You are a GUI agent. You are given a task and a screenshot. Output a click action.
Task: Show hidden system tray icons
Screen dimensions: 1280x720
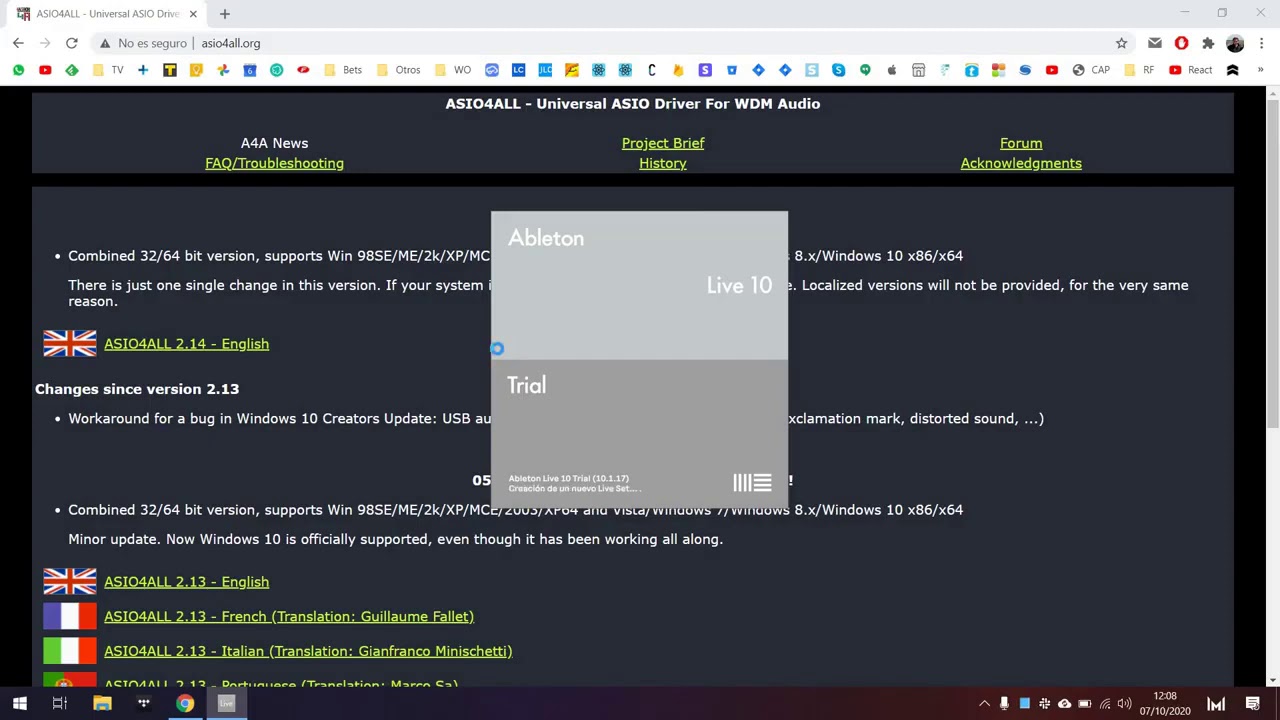pos(984,704)
